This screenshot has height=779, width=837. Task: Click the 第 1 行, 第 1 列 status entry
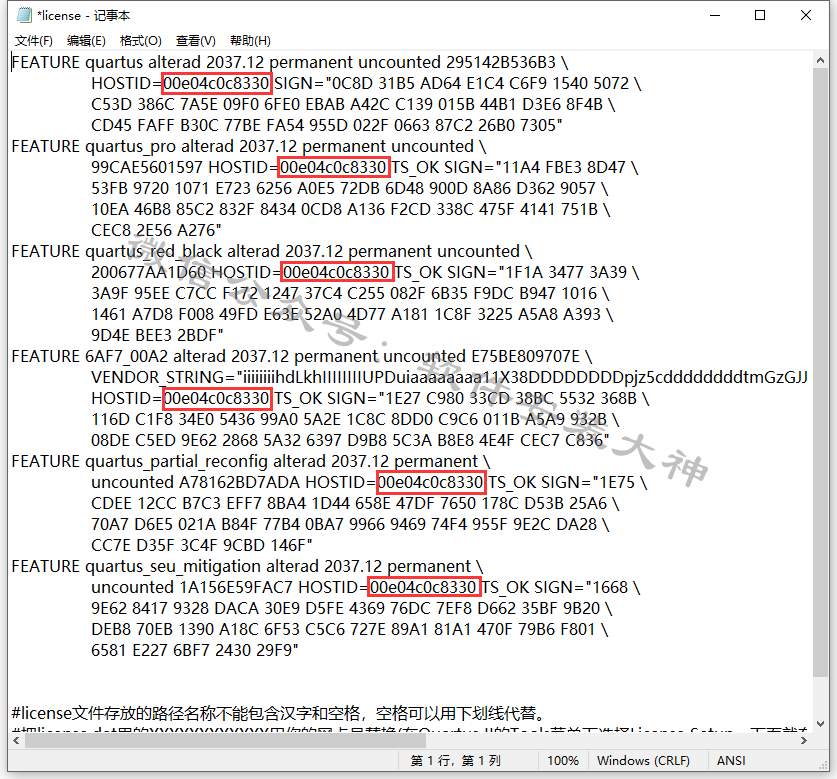(x=455, y=760)
